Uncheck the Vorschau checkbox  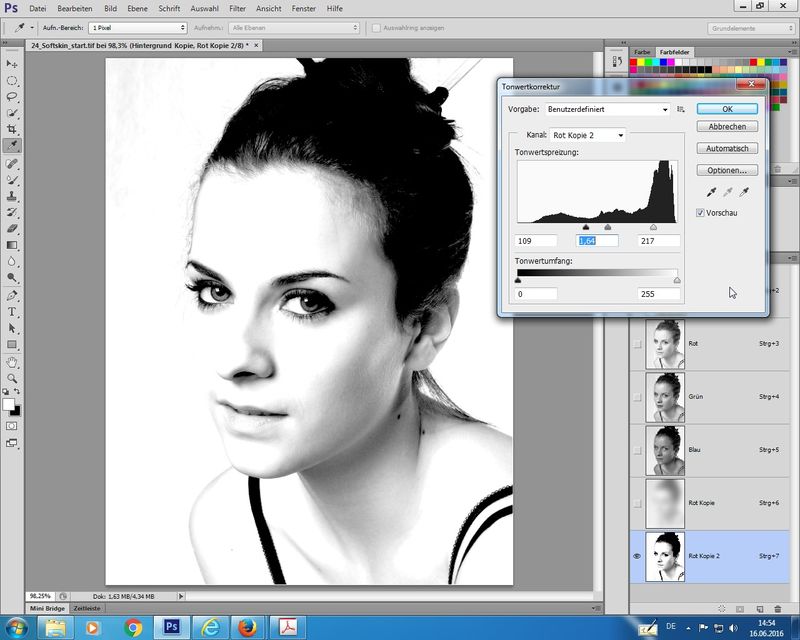coord(701,213)
